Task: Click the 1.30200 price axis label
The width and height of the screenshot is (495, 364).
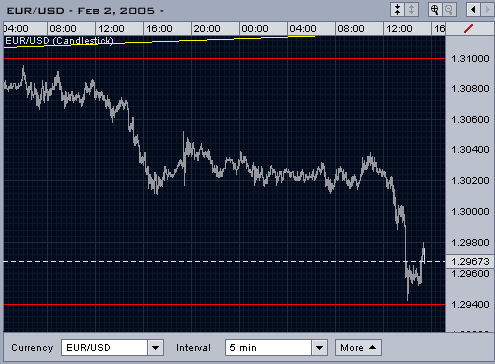Action: 470,180
